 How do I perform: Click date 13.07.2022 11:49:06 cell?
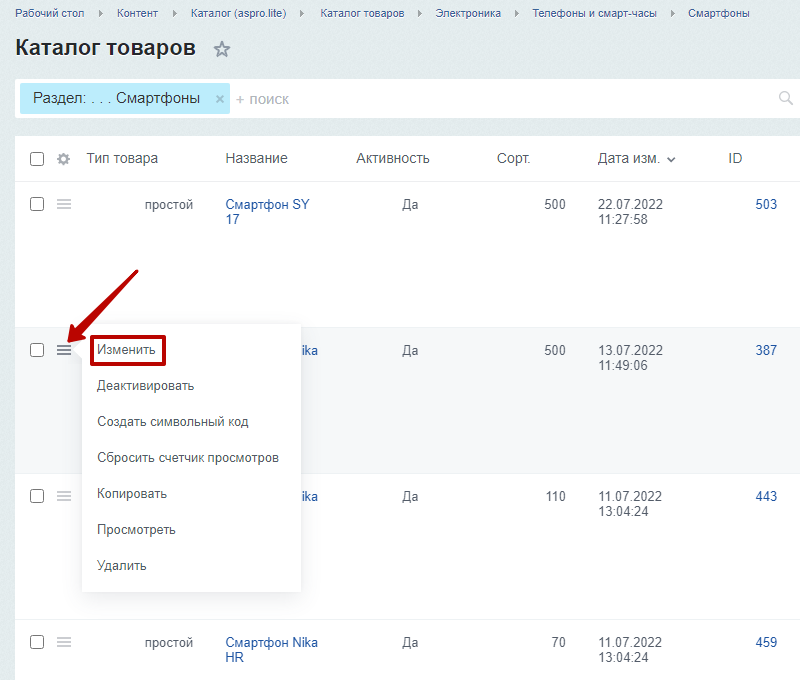630,358
